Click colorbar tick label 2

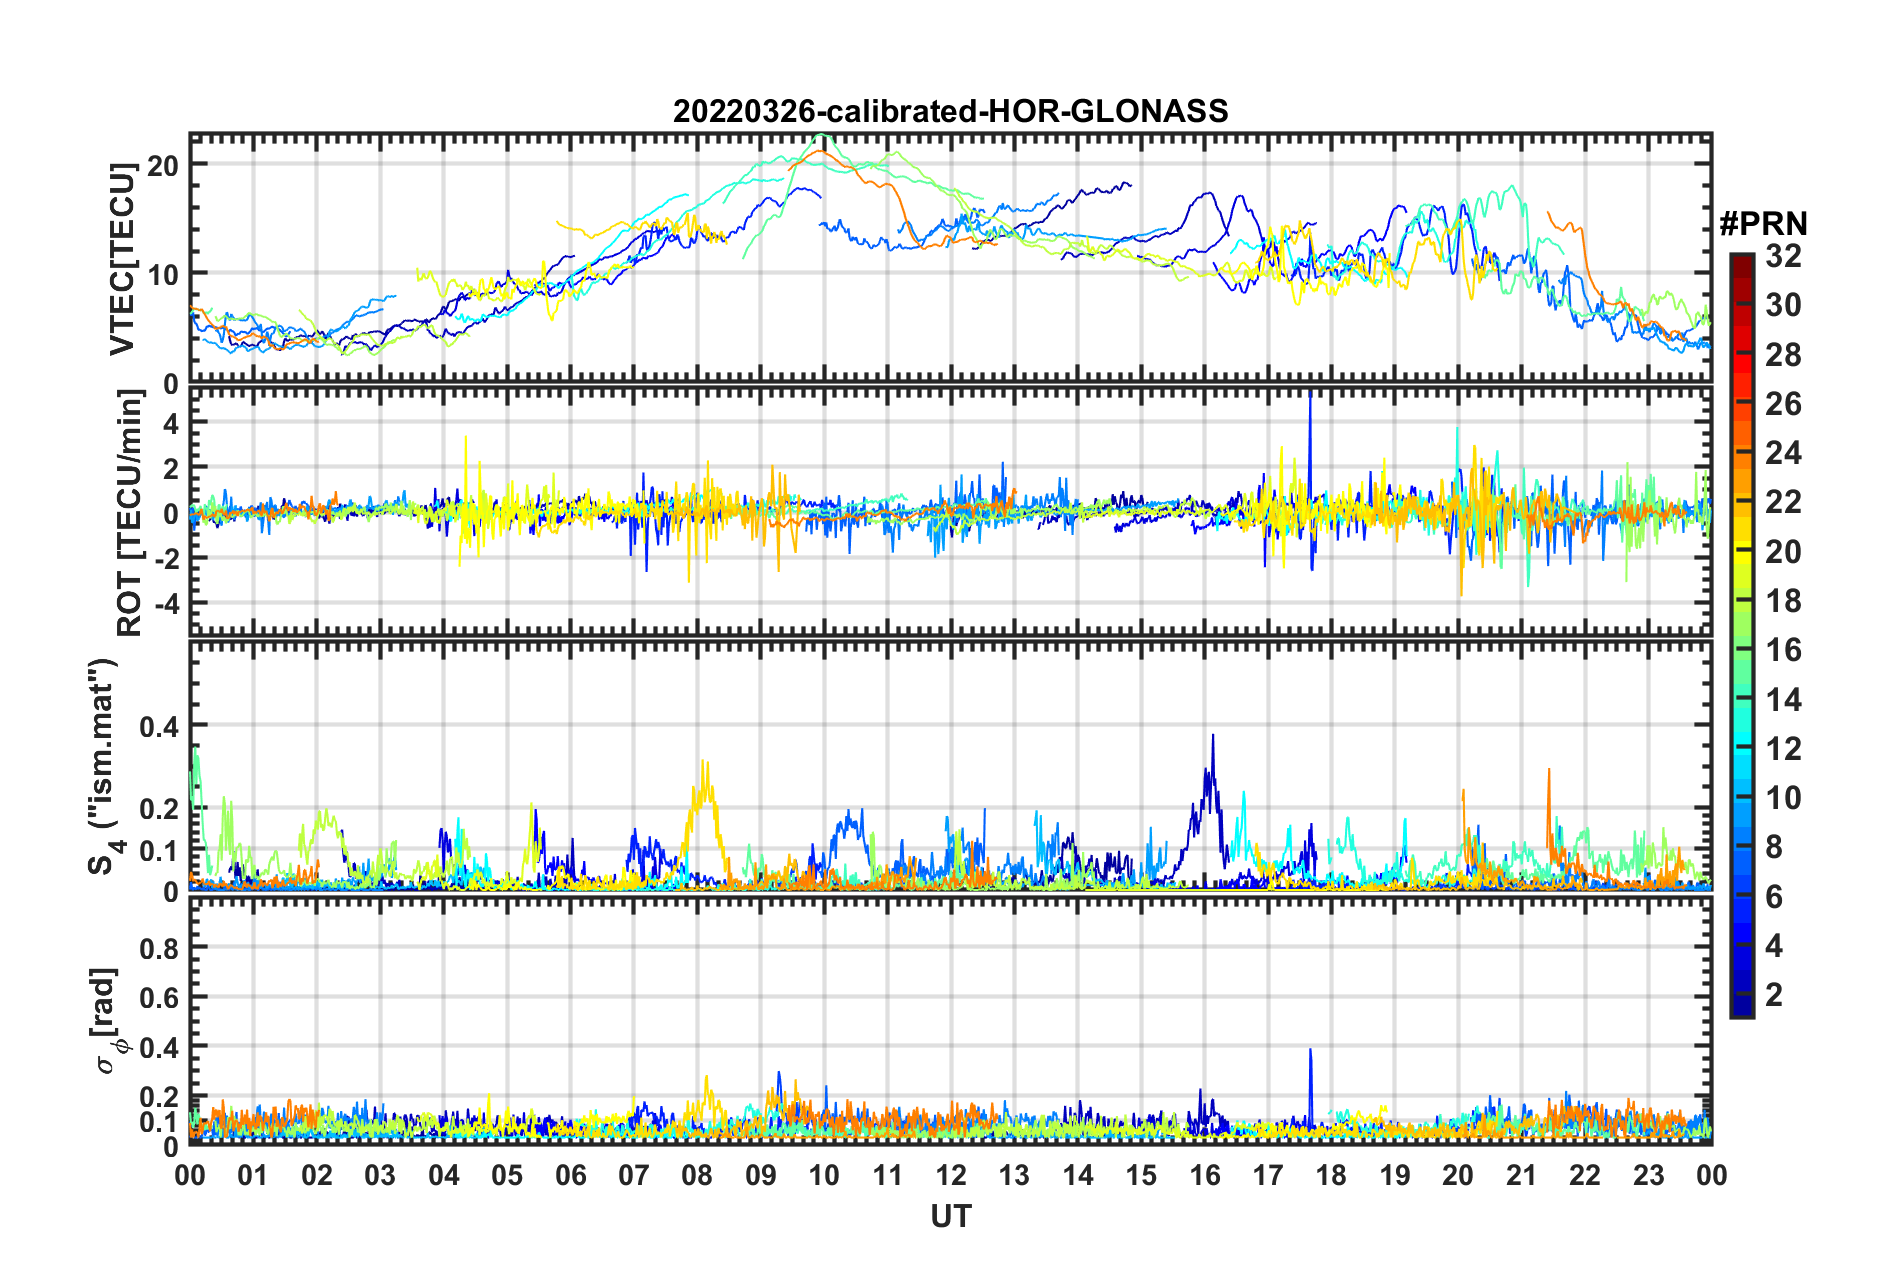pos(1774,995)
